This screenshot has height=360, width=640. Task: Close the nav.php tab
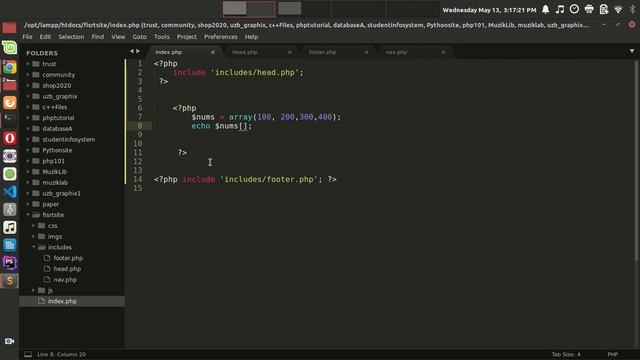[443, 52]
